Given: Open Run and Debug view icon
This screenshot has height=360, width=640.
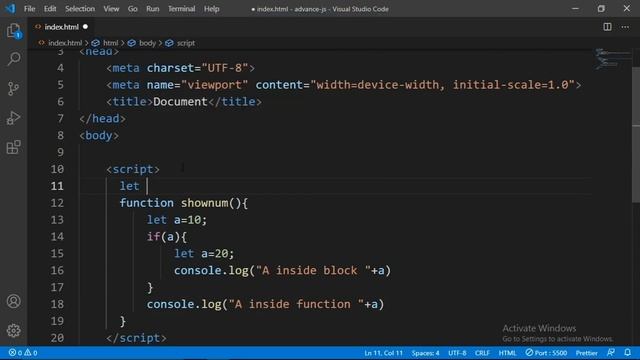Looking at the screenshot, I should 13,118.
